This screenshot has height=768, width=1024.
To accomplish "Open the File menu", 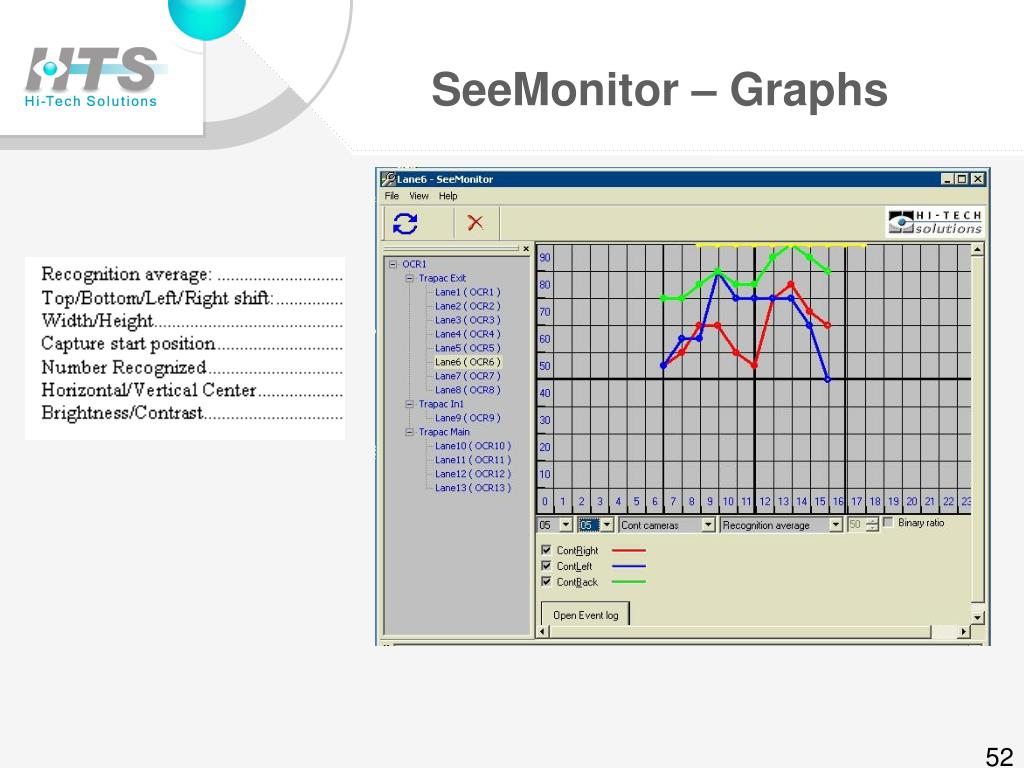I will (x=392, y=196).
